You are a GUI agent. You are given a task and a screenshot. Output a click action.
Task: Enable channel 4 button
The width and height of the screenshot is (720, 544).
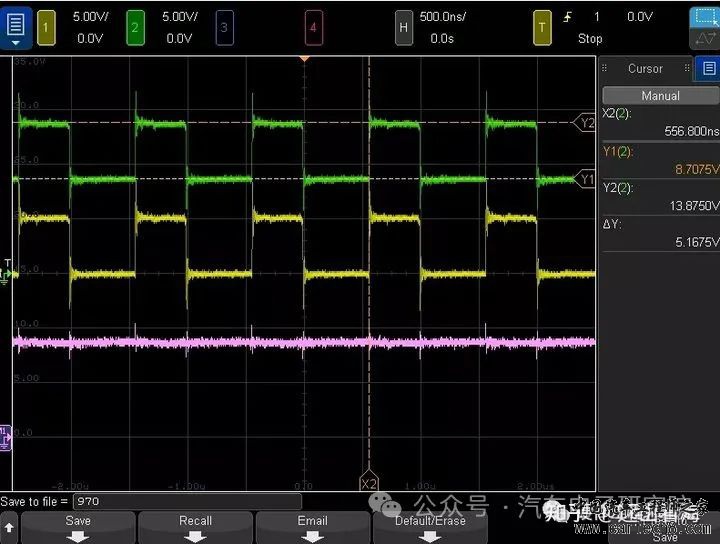(313, 28)
